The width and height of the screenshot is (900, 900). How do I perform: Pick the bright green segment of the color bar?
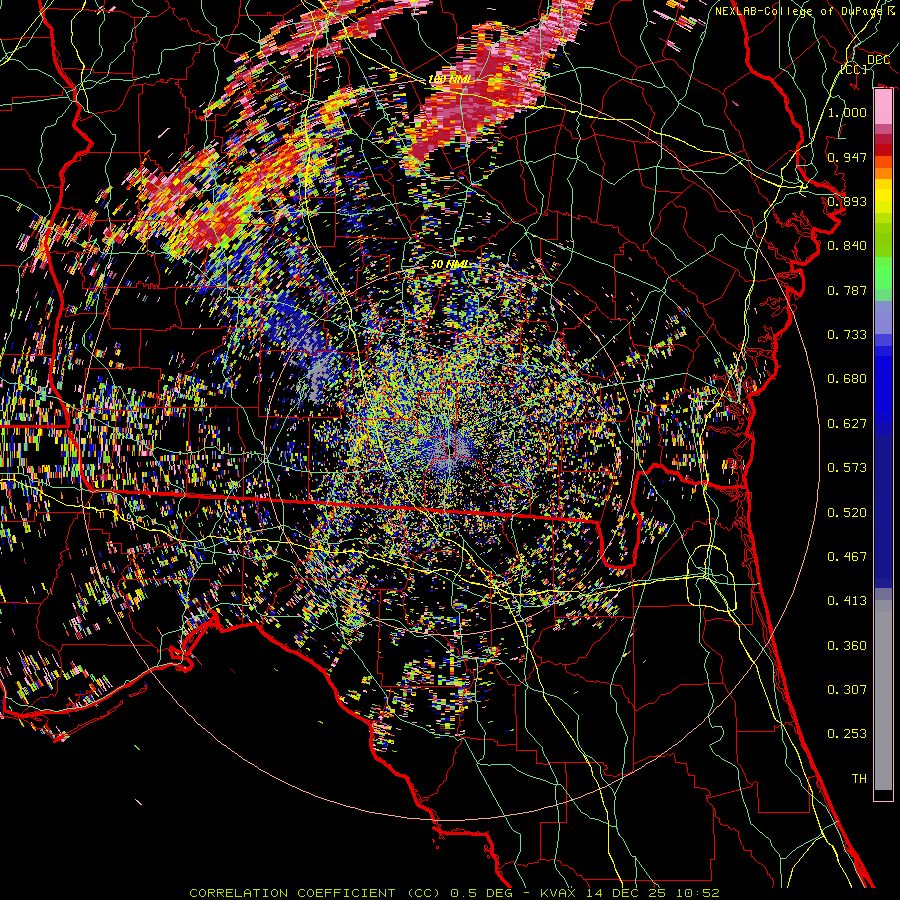883,273
